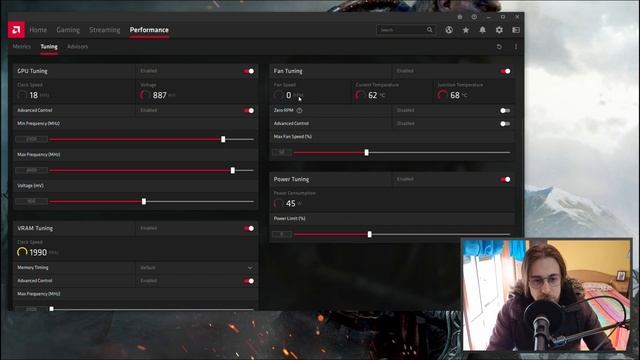The height and width of the screenshot is (360, 640).
Task: Switch to the Advisors sub-tab
Action: [78, 47]
